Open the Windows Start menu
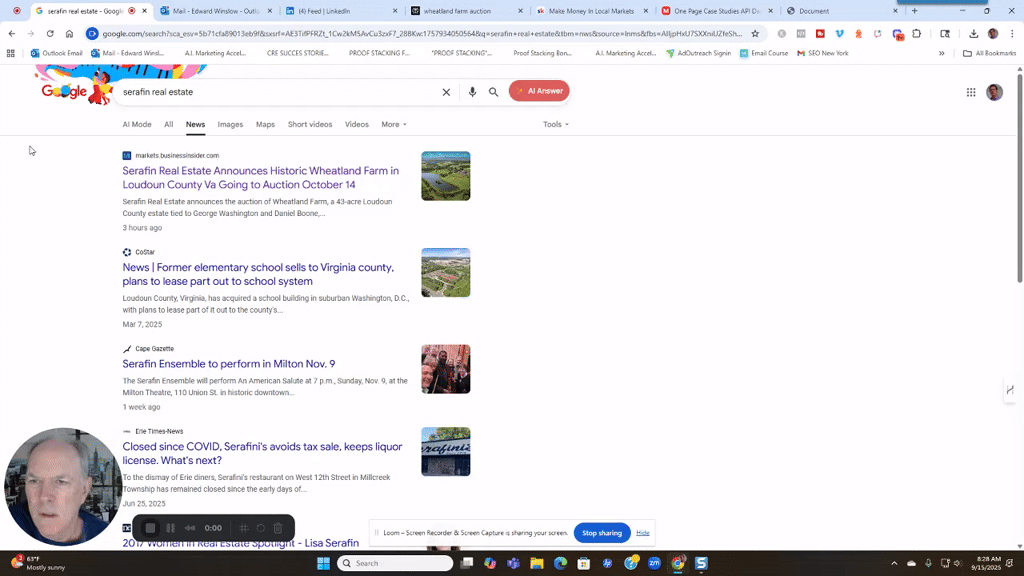The image size is (1024, 576). coord(323,563)
